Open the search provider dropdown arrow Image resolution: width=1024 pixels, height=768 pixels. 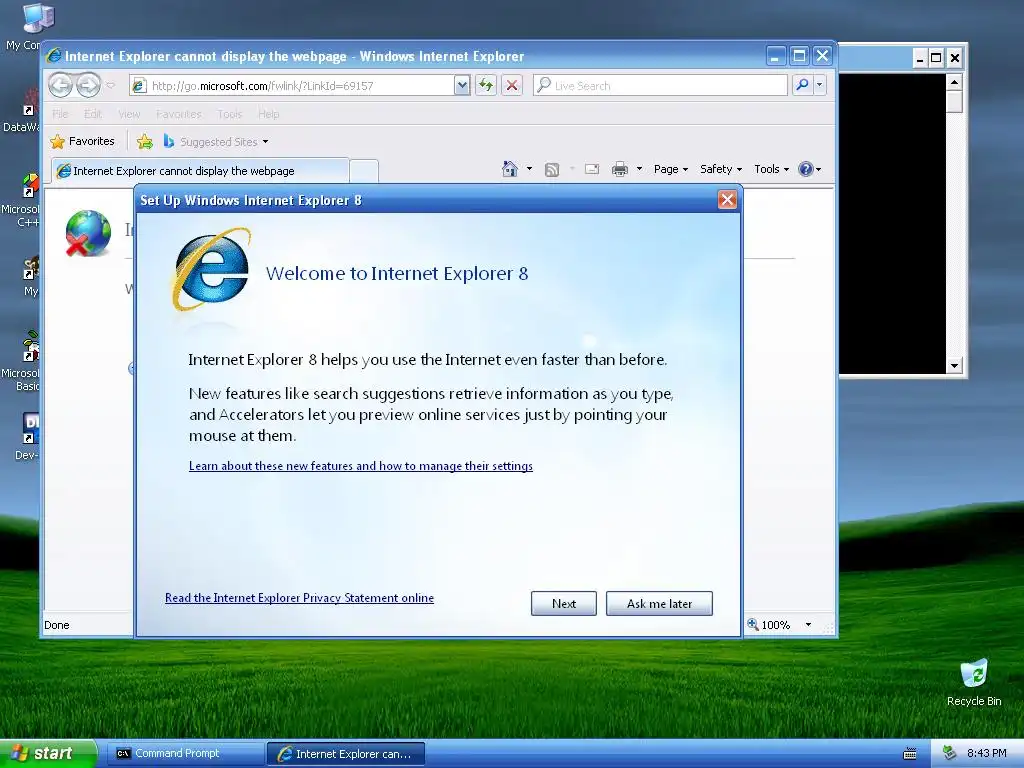pyautogui.click(x=820, y=85)
